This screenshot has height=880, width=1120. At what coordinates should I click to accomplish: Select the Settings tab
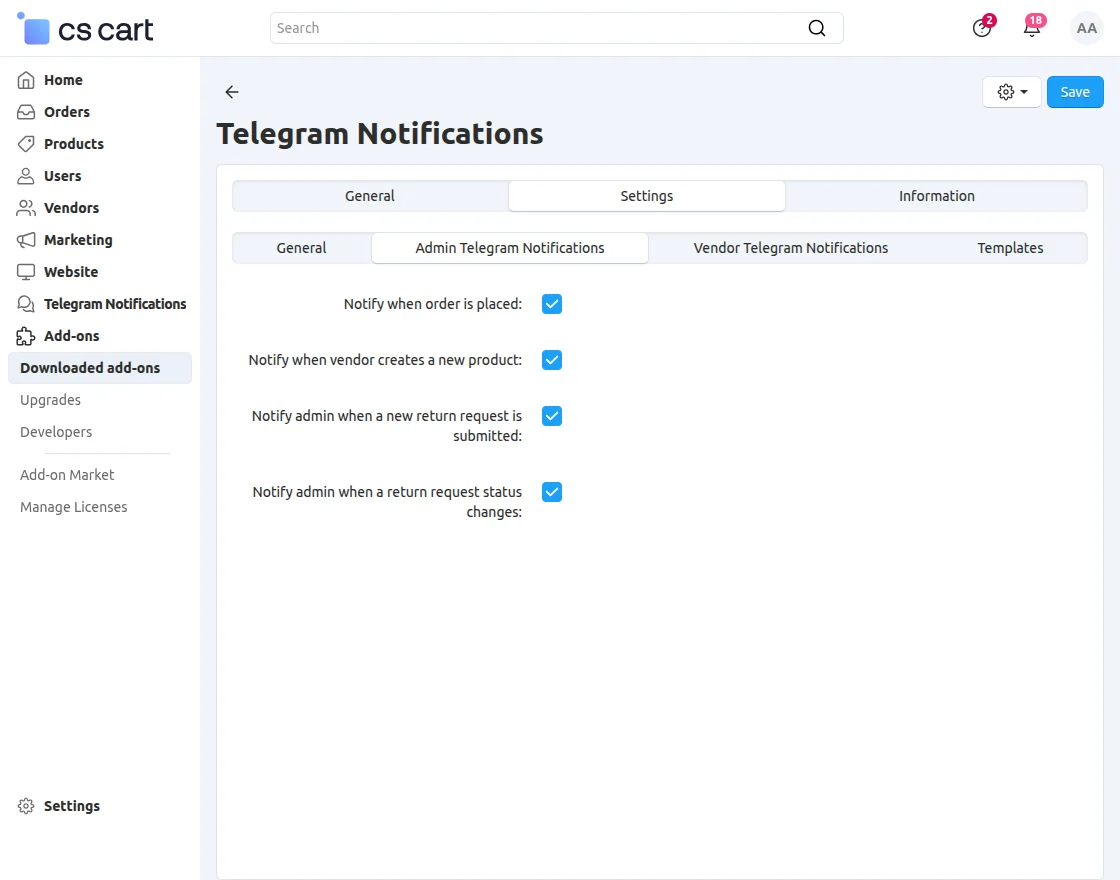(646, 196)
